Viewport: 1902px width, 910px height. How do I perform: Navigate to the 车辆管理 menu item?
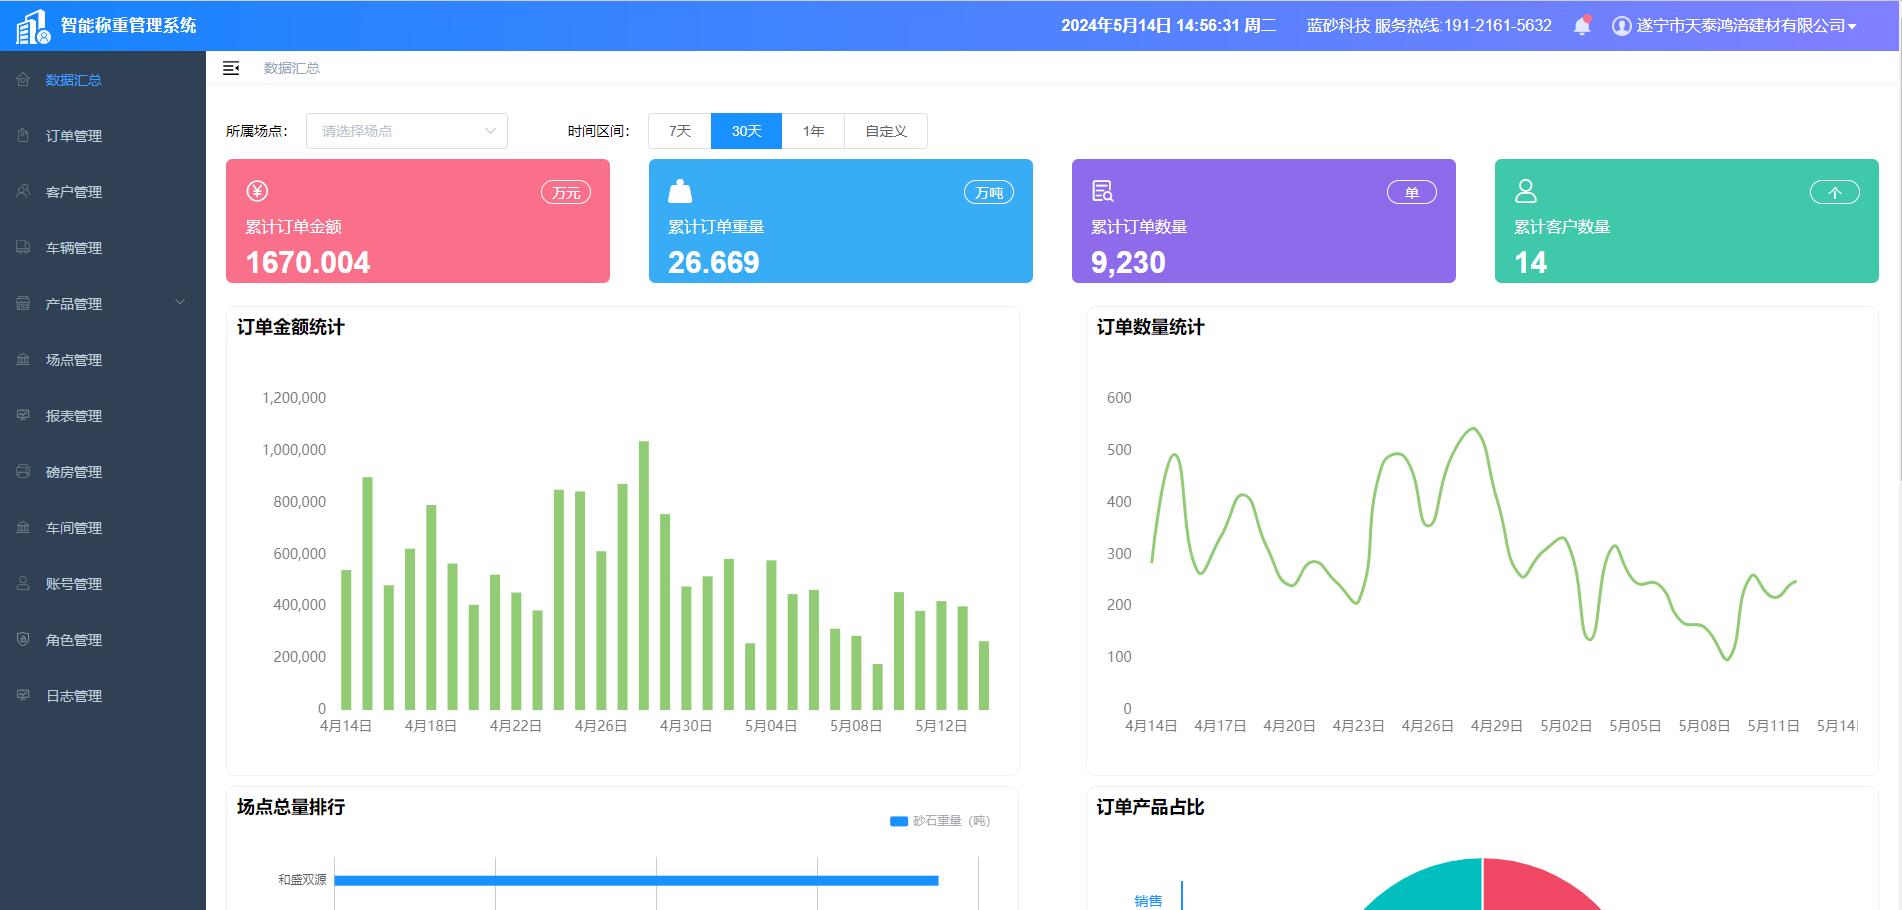(x=103, y=247)
